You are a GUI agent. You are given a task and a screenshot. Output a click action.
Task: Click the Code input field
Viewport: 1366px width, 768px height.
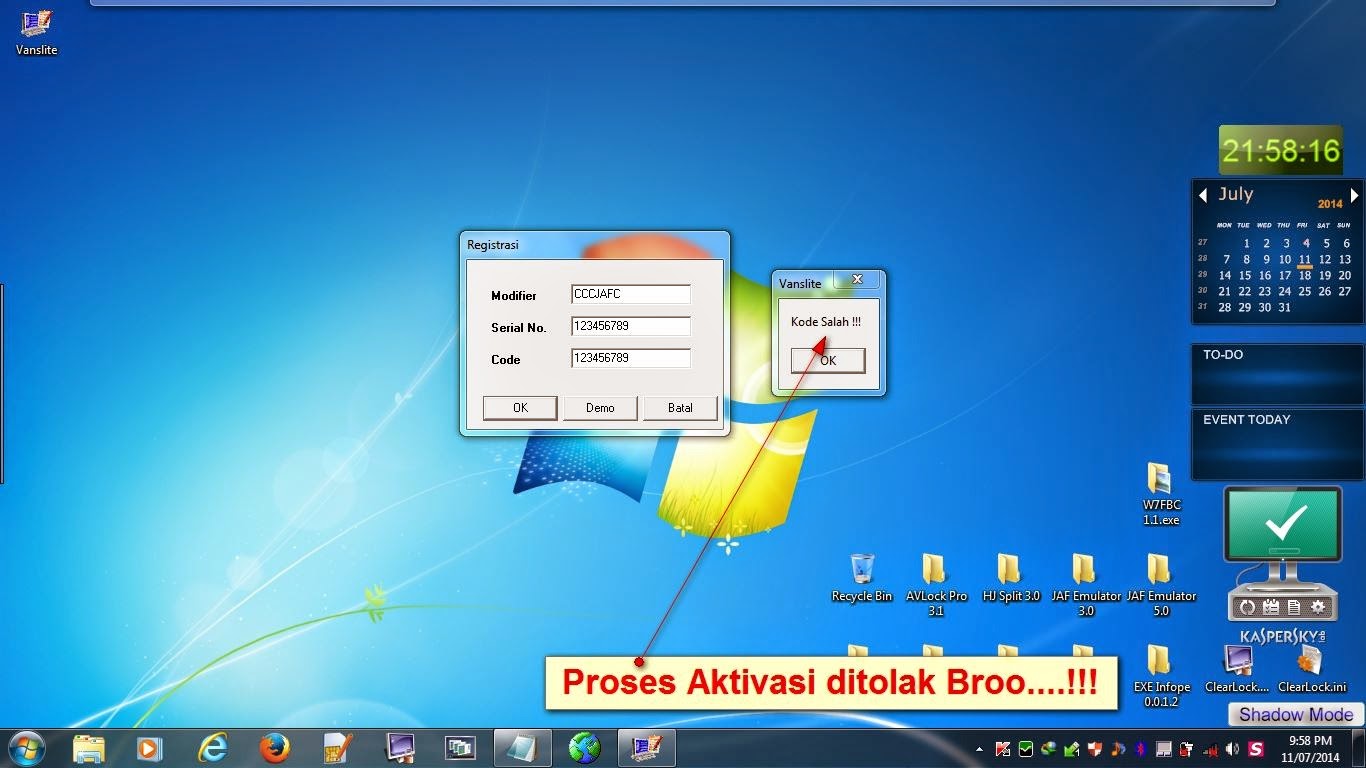[x=631, y=358]
